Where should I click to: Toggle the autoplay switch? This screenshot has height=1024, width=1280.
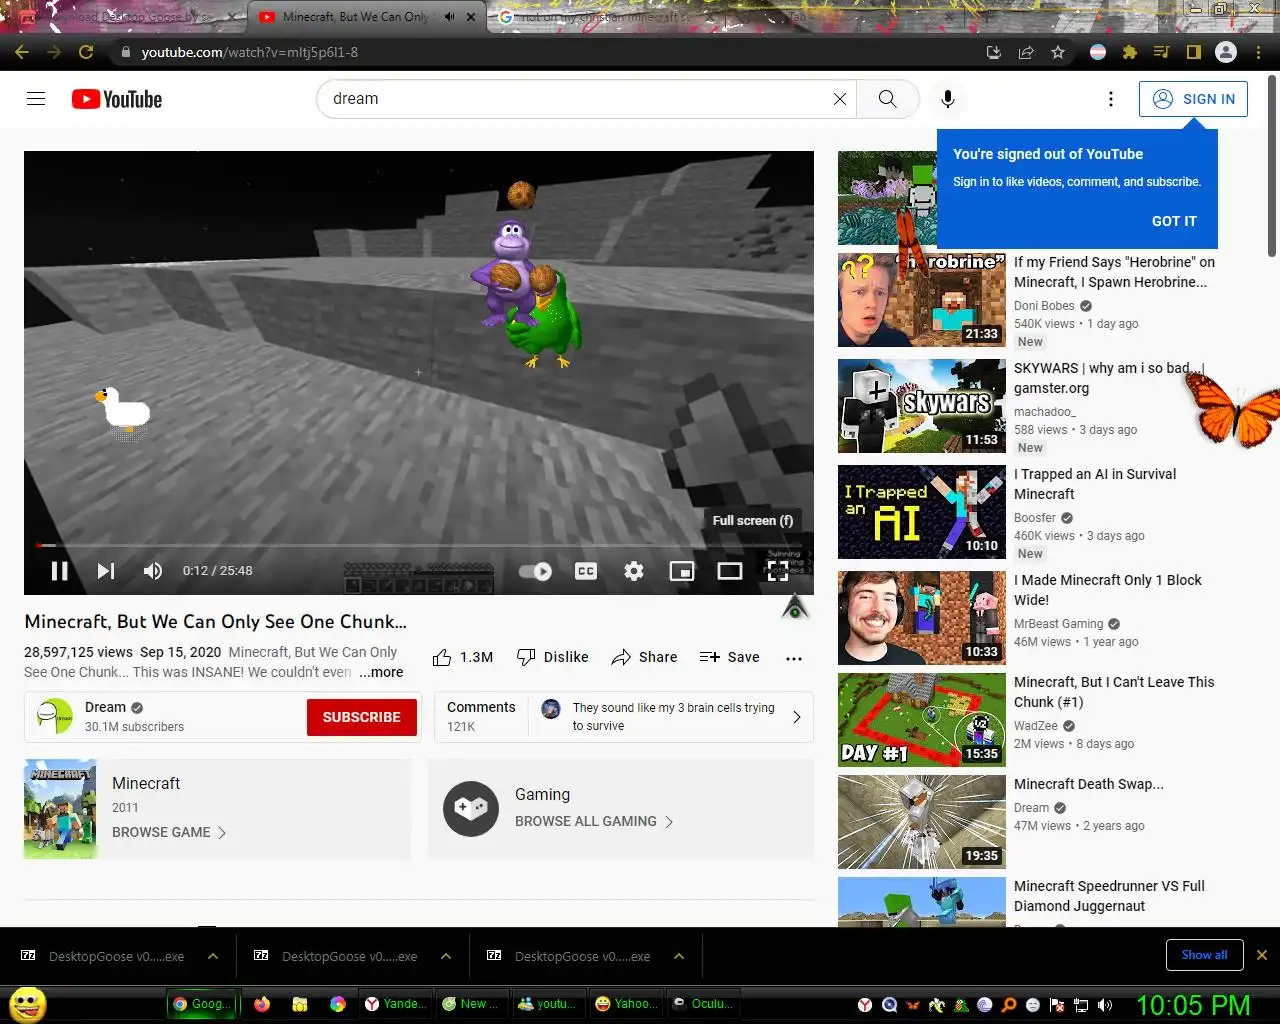pyautogui.click(x=536, y=571)
